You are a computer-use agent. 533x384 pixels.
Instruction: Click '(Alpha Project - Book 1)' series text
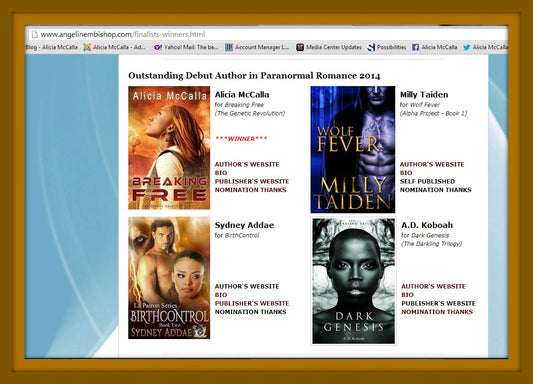[x=433, y=114]
